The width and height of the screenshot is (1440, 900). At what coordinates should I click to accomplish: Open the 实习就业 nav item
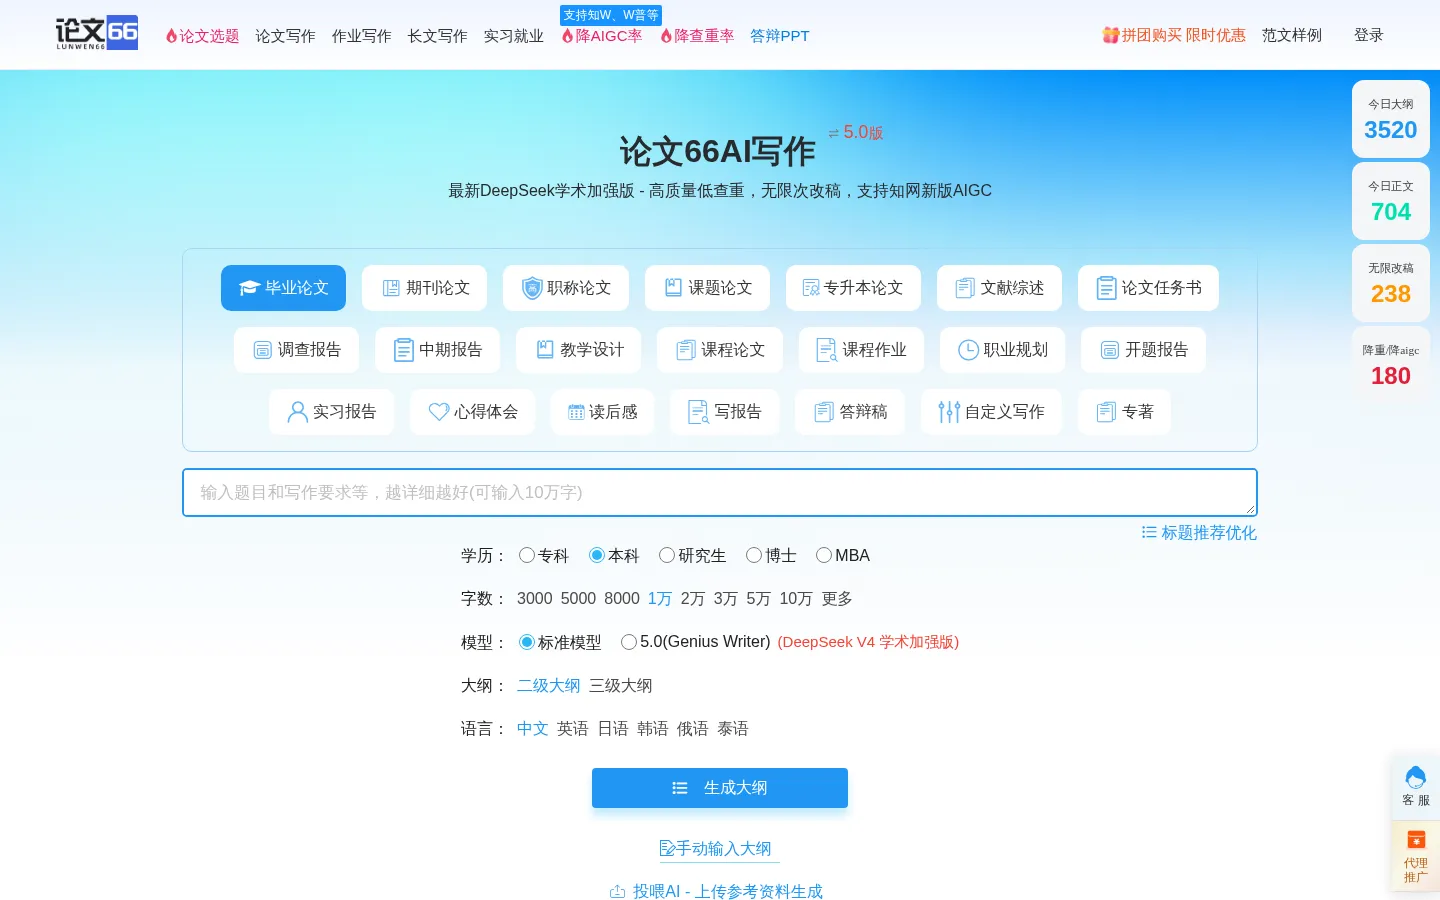click(x=513, y=36)
